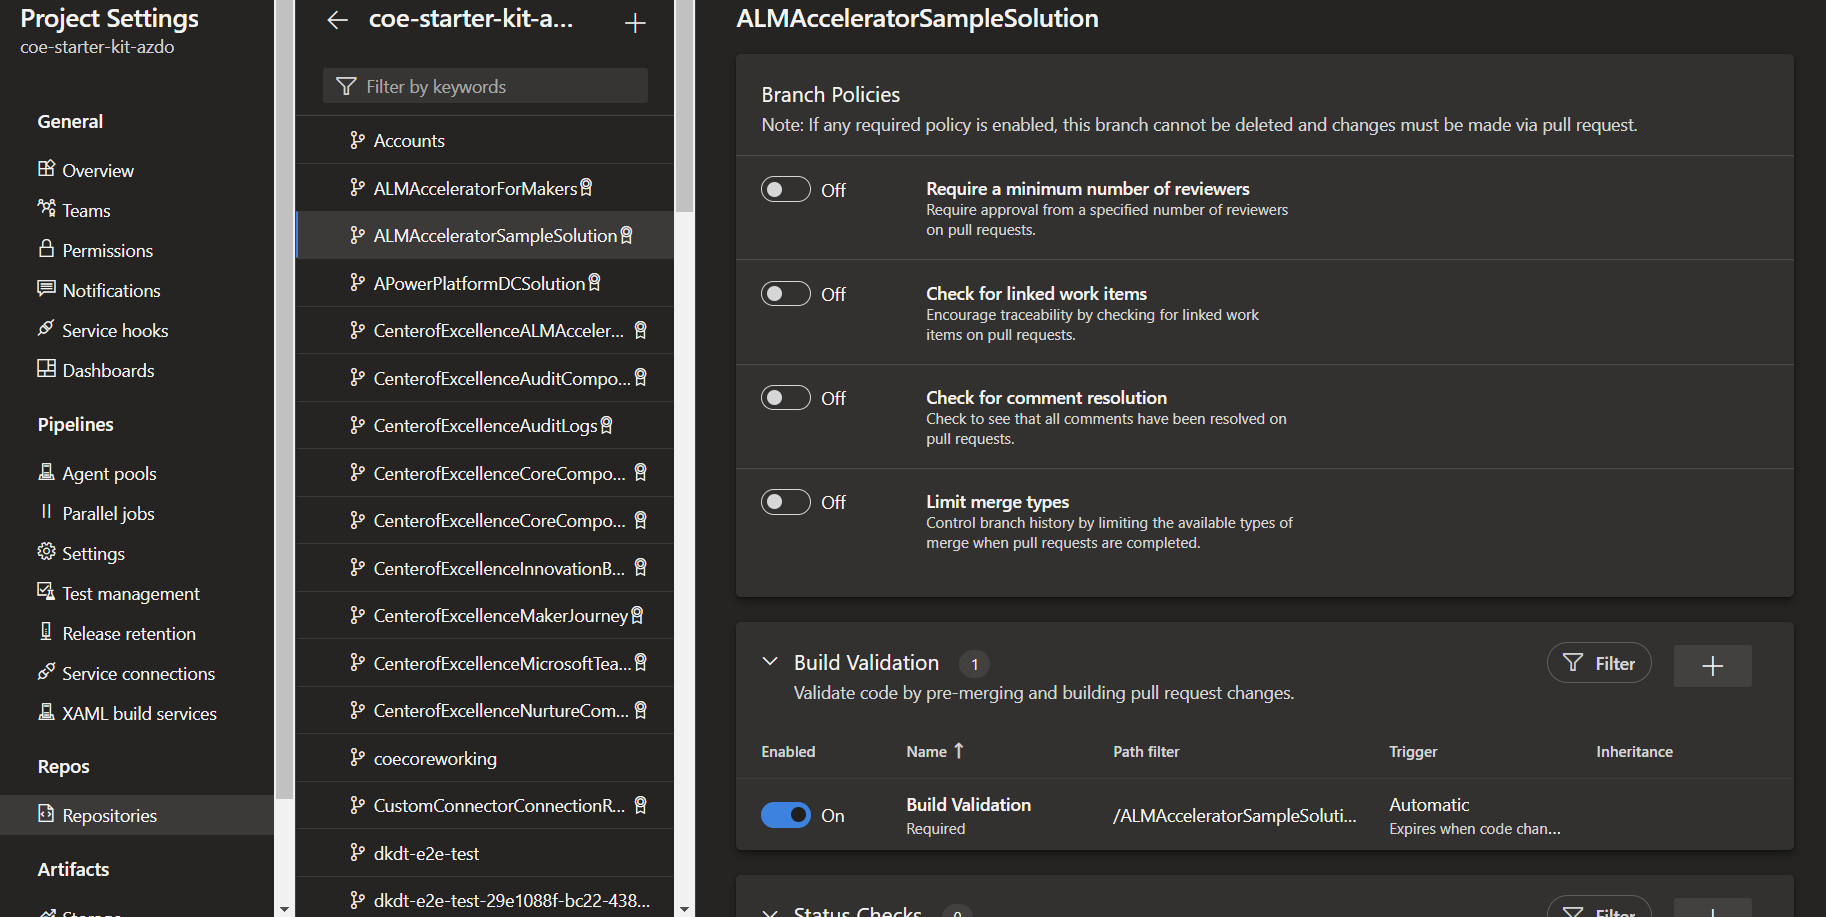
Task: Enable Require a minimum number of reviewers
Action: tap(786, 189)
